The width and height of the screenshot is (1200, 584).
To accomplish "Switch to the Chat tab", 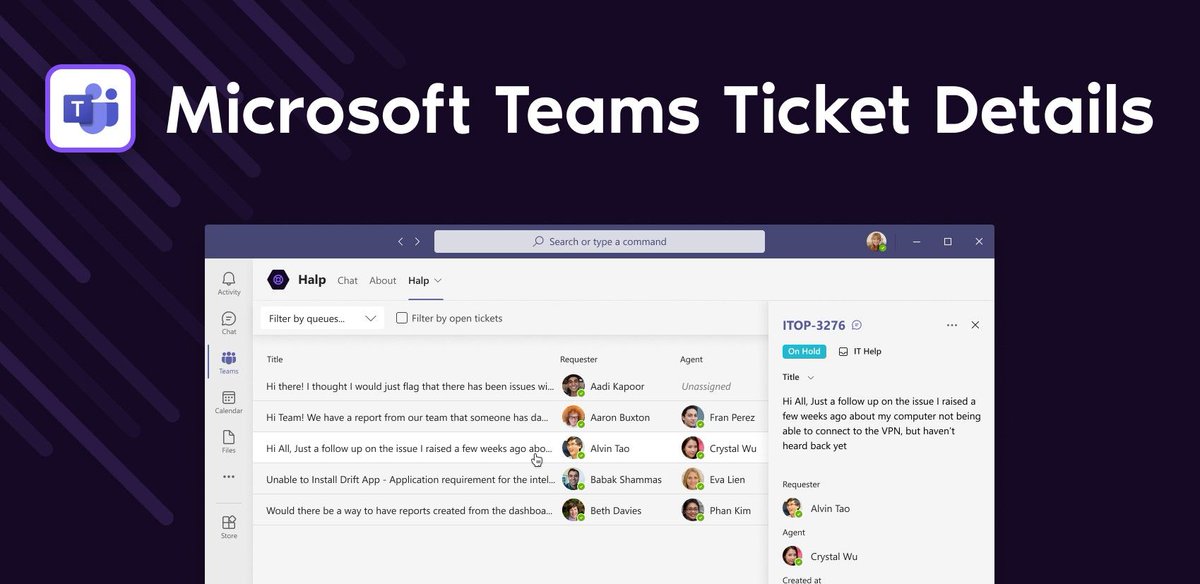I will point(347,281).
